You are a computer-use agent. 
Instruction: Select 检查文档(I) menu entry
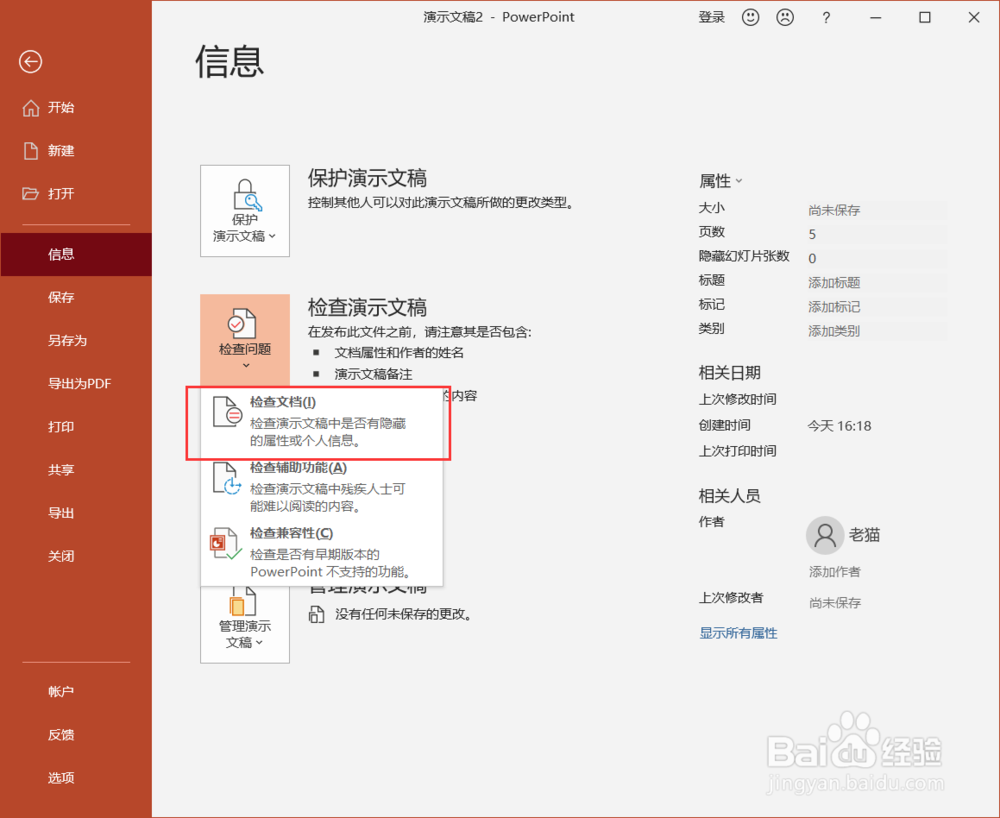click(321, 421)
